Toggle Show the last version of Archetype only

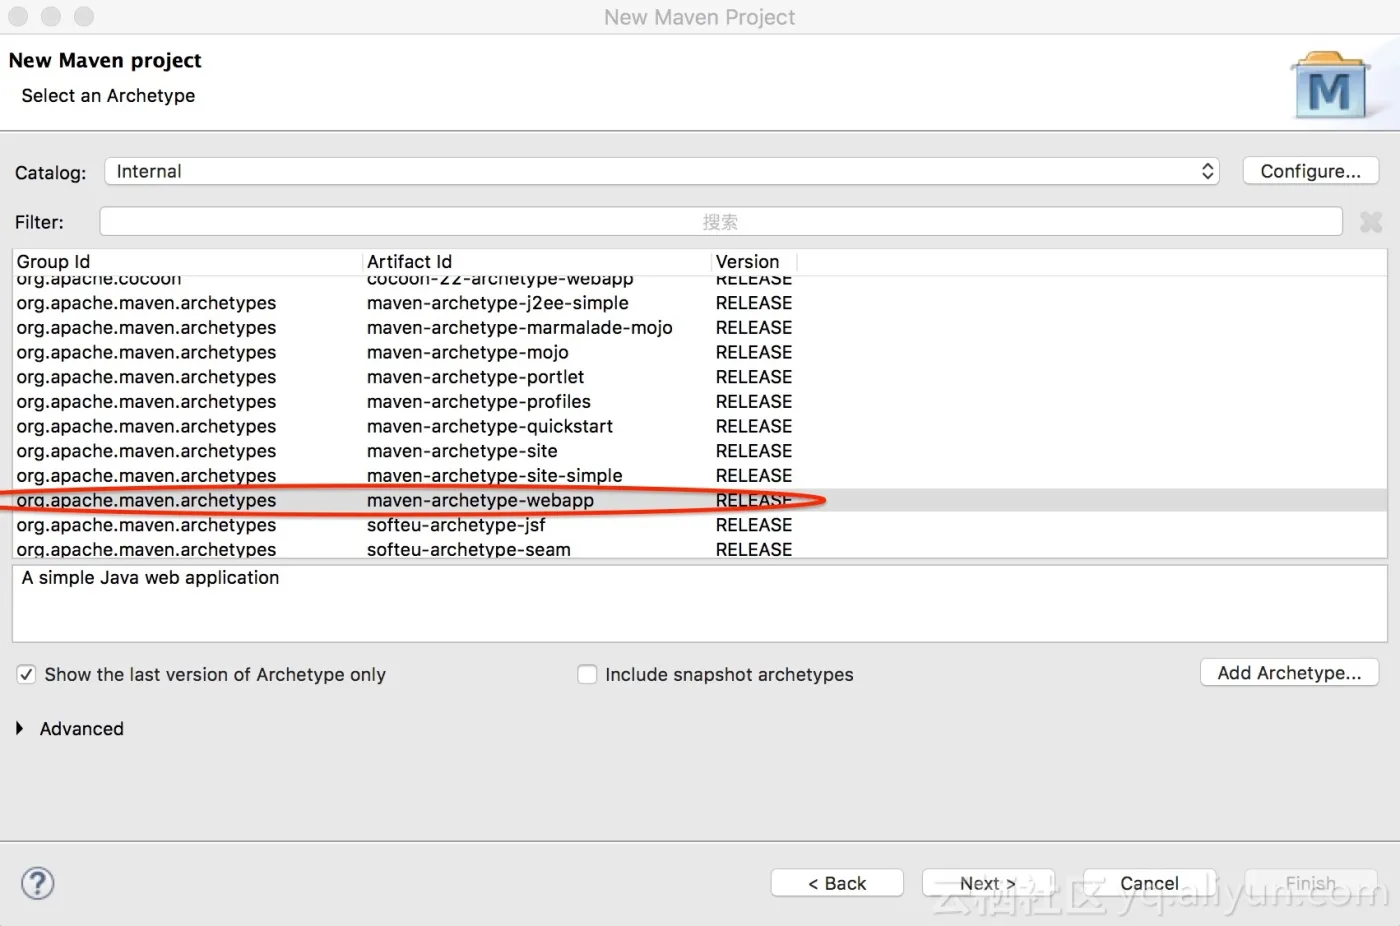pyautogui.click(x=27, y=675)
